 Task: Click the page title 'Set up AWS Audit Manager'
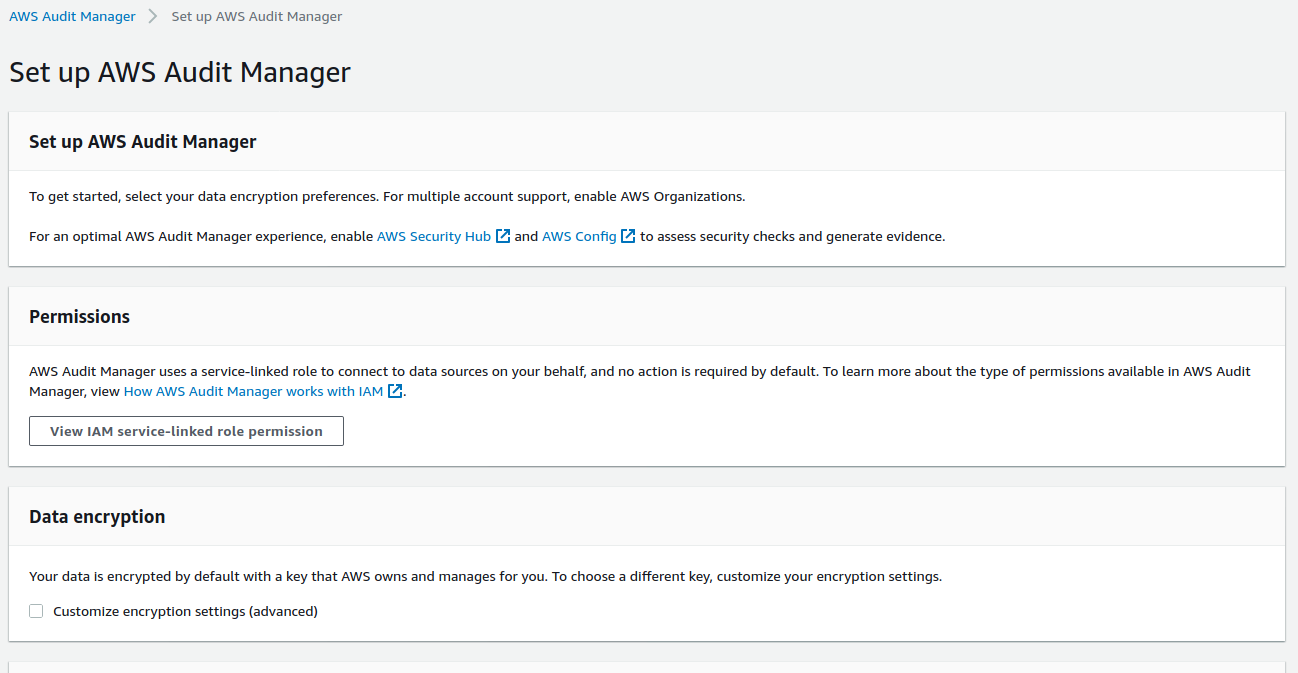point(180,72)
